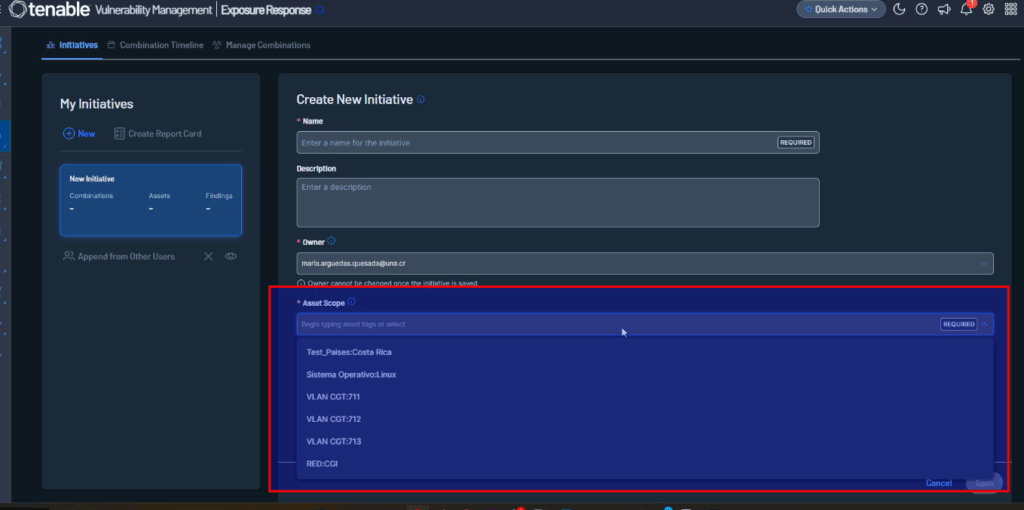
Task: Toggle dark mode with the moon icon
Action: point(898,9)
